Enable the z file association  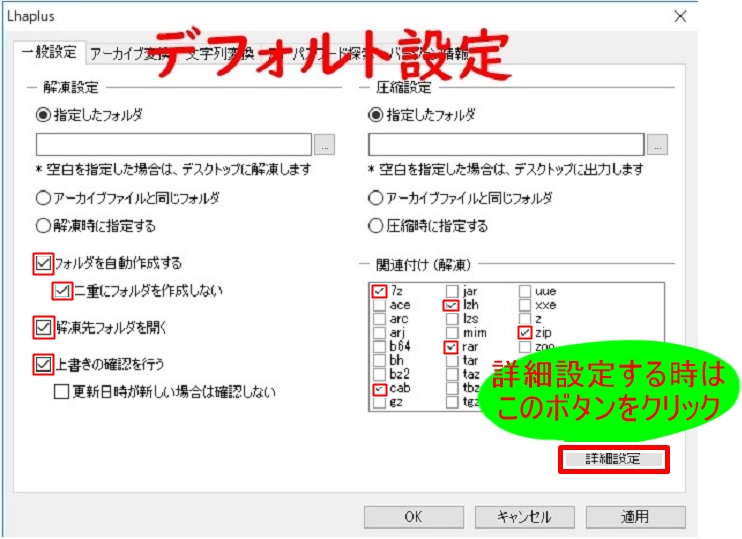(525, 319)
